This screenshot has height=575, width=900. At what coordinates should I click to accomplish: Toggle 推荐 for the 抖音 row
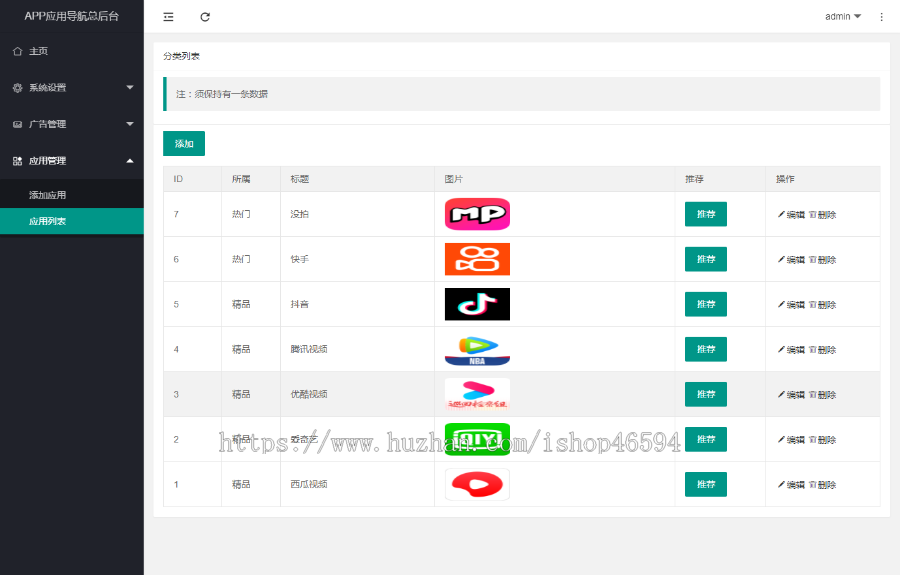click(x=705, y=304)
